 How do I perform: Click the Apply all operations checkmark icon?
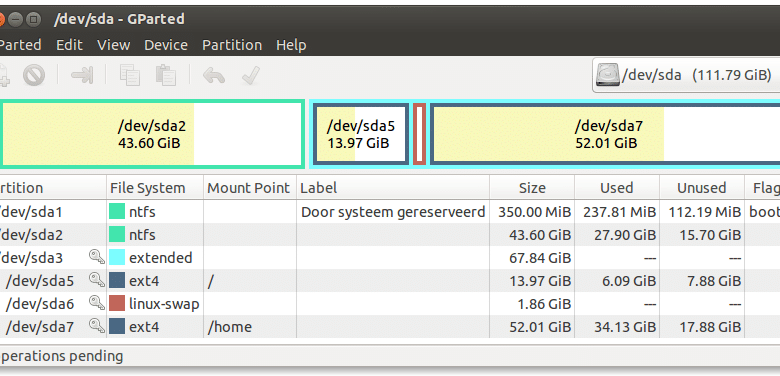pyautogui.click(x=251, y=76)
